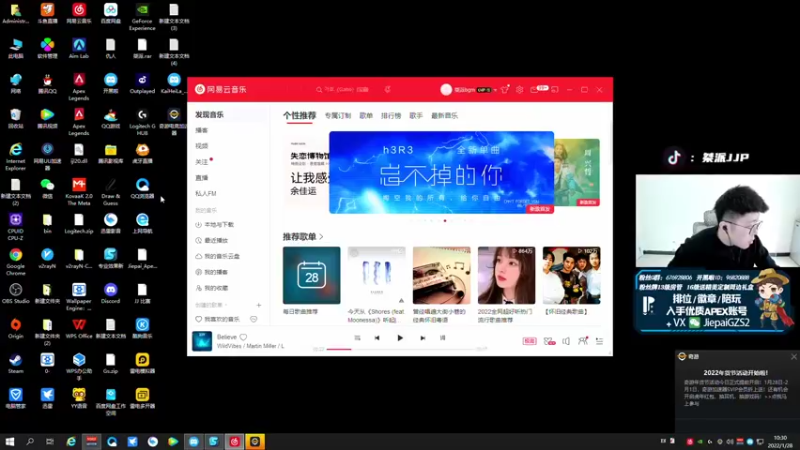
Task: Click the search box in NetEase header
Action: click(346, 89)
